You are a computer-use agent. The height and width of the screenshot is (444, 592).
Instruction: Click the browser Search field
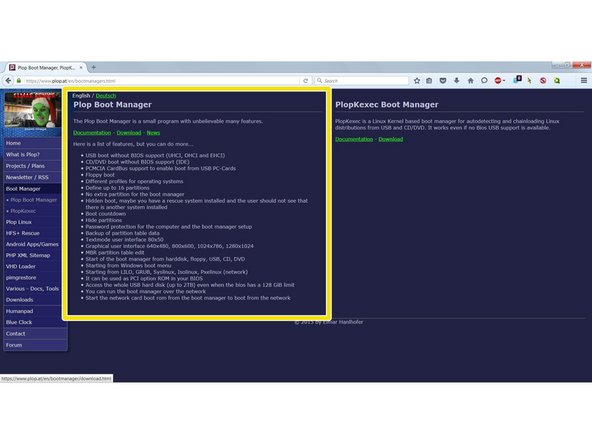pyautogui.click(x=362, y=81)
